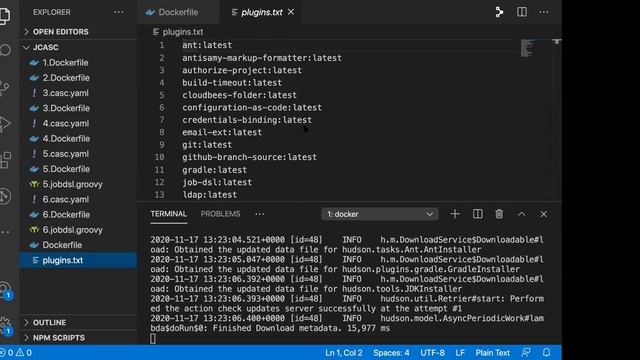This screenshot has height=360, width=640.
Task: Open editor more actions menu
Action: pyautogui.click(x=544, y=12)
